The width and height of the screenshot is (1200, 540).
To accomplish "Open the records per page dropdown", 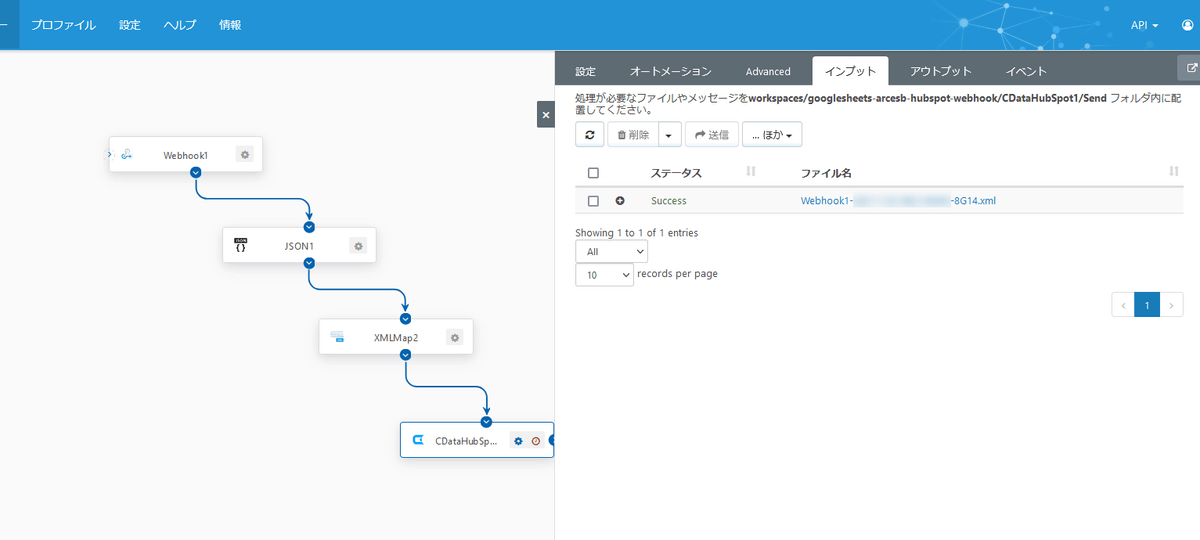I will pos(604,274).
